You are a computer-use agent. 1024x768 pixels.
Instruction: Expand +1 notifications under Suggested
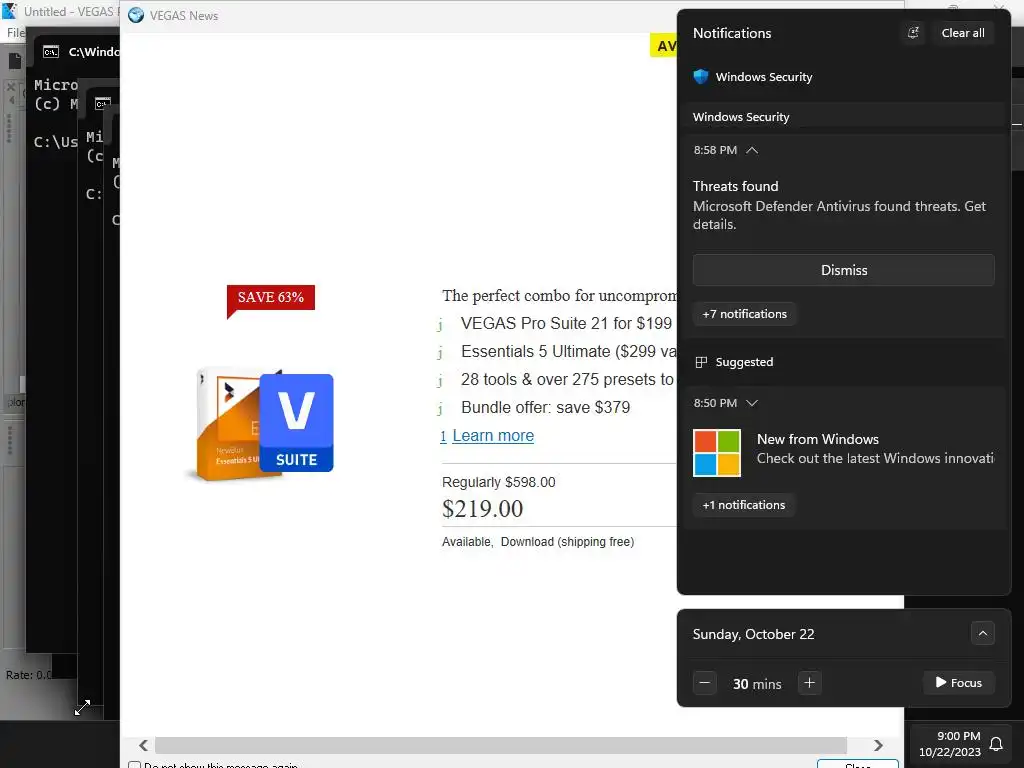(x=743, y=505)
